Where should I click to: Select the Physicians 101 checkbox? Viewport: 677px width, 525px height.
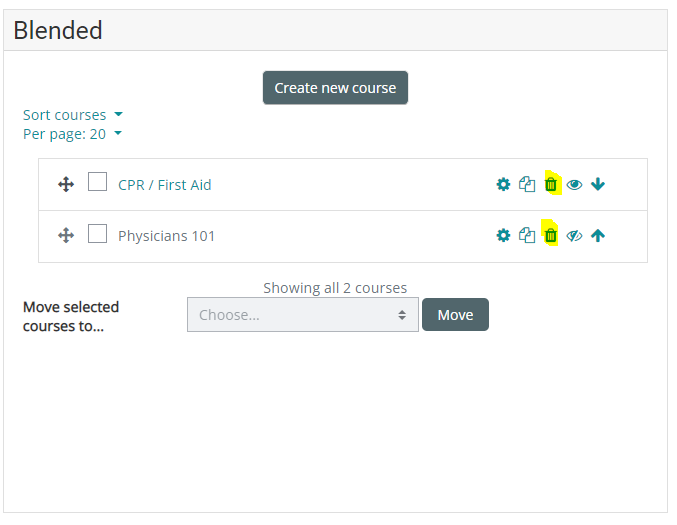(97, 234)
